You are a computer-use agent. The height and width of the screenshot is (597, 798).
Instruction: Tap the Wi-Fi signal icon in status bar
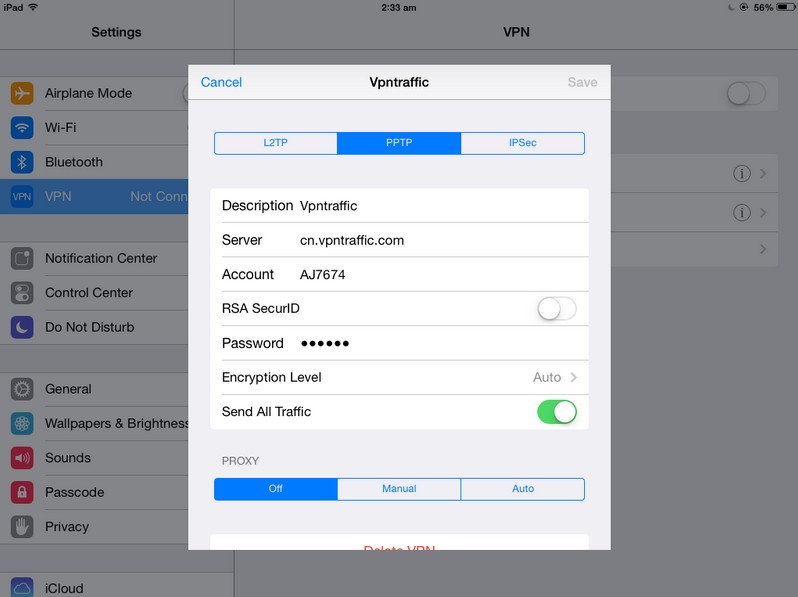[x=33, y=7]
